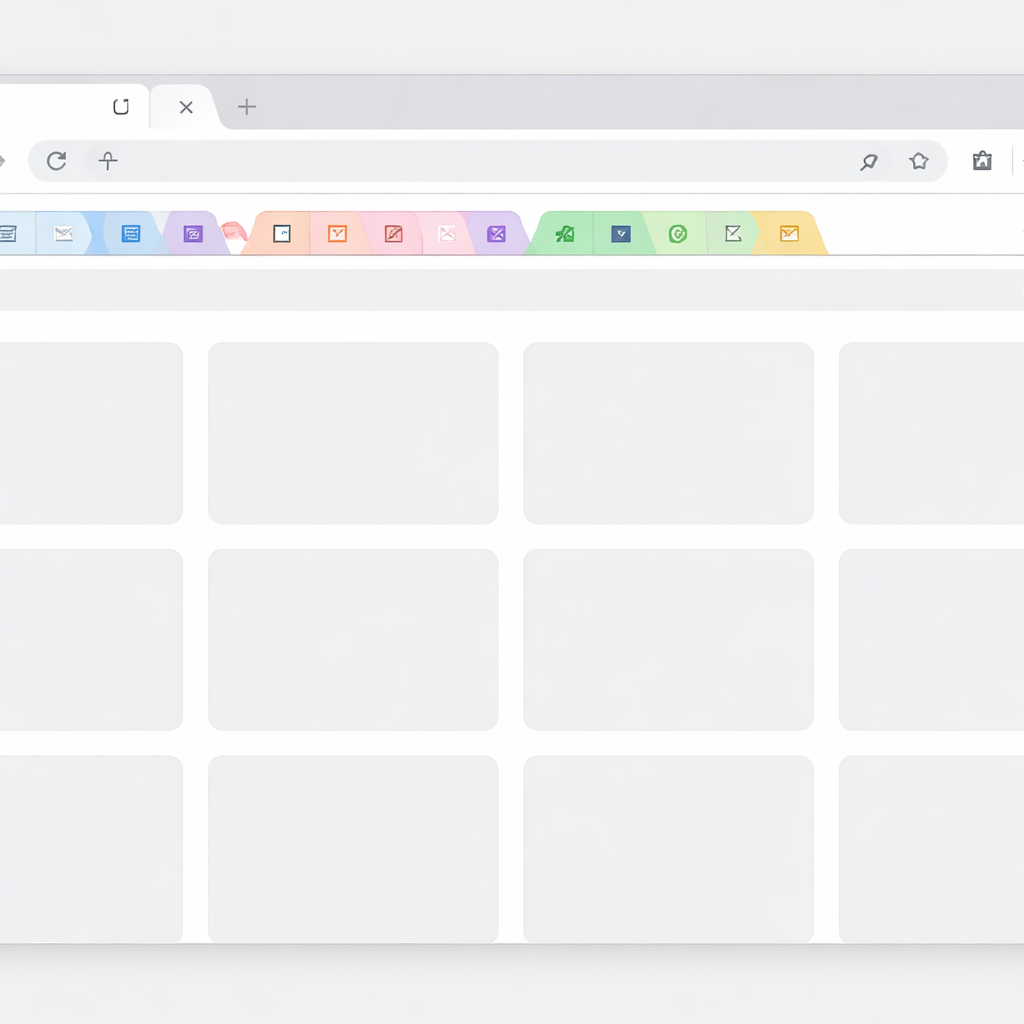
Task: Select the orange envelope tab at far right
Action: click(x=789, y=234)
